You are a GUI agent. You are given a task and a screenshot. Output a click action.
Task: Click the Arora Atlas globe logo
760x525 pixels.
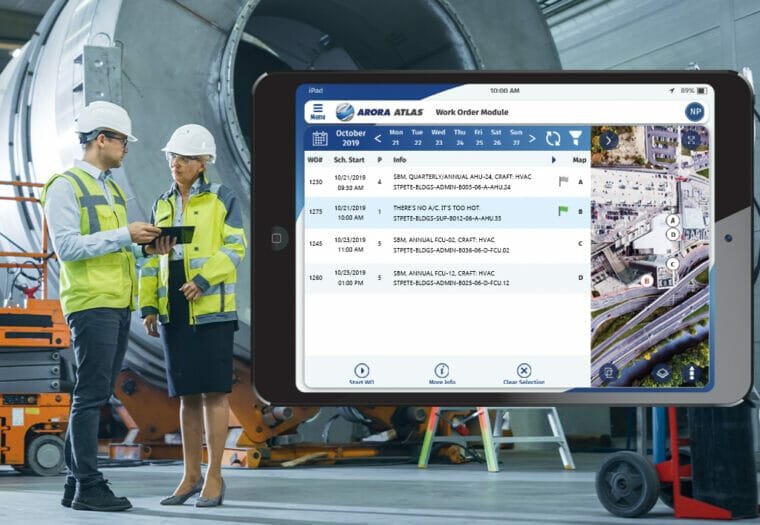click(345, 112)
